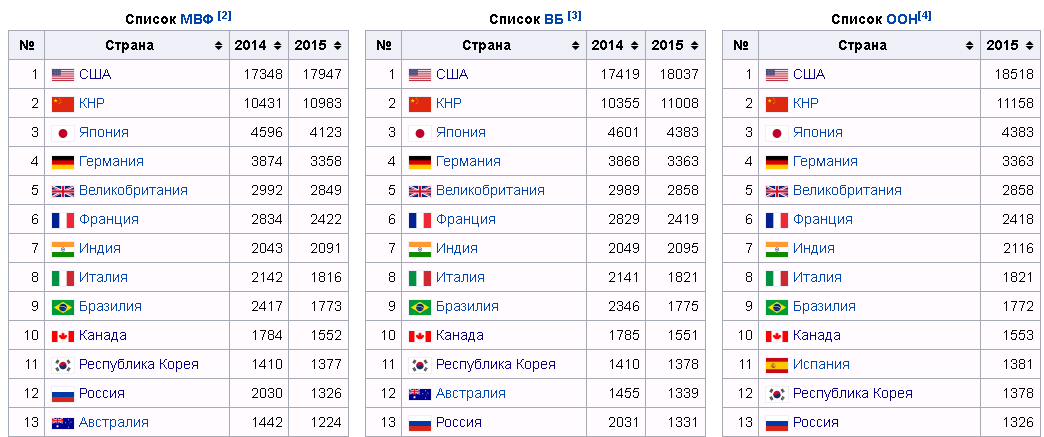
Task: Open the МВФ link in the first heading
Action: [x=197, y=19]
